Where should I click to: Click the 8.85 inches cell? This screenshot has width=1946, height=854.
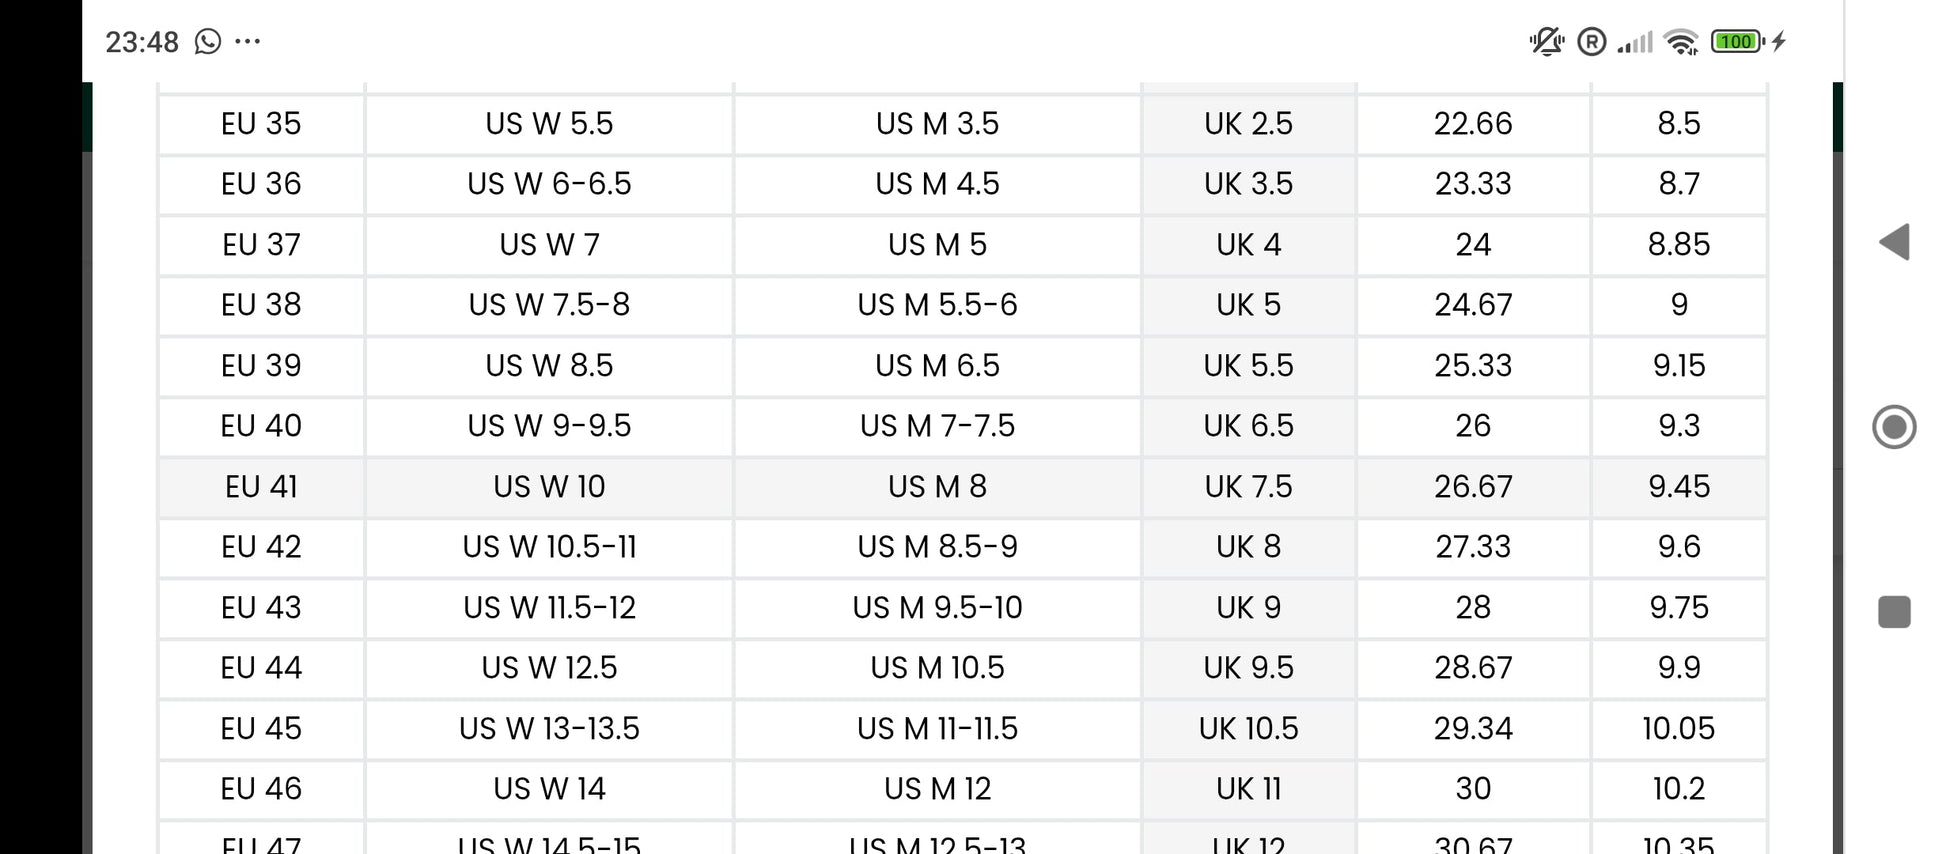point(1679,245)
